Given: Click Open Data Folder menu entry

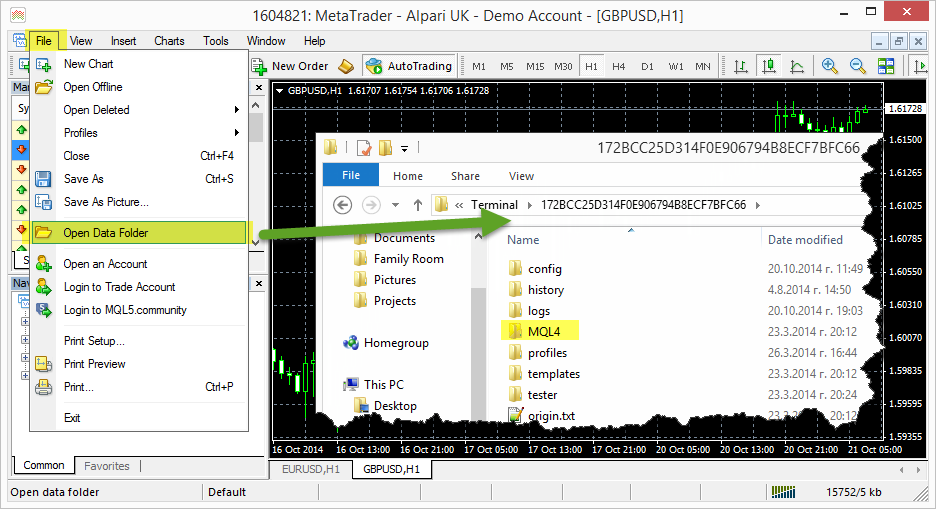Looking at the screenshot, I should pos(138,233).
